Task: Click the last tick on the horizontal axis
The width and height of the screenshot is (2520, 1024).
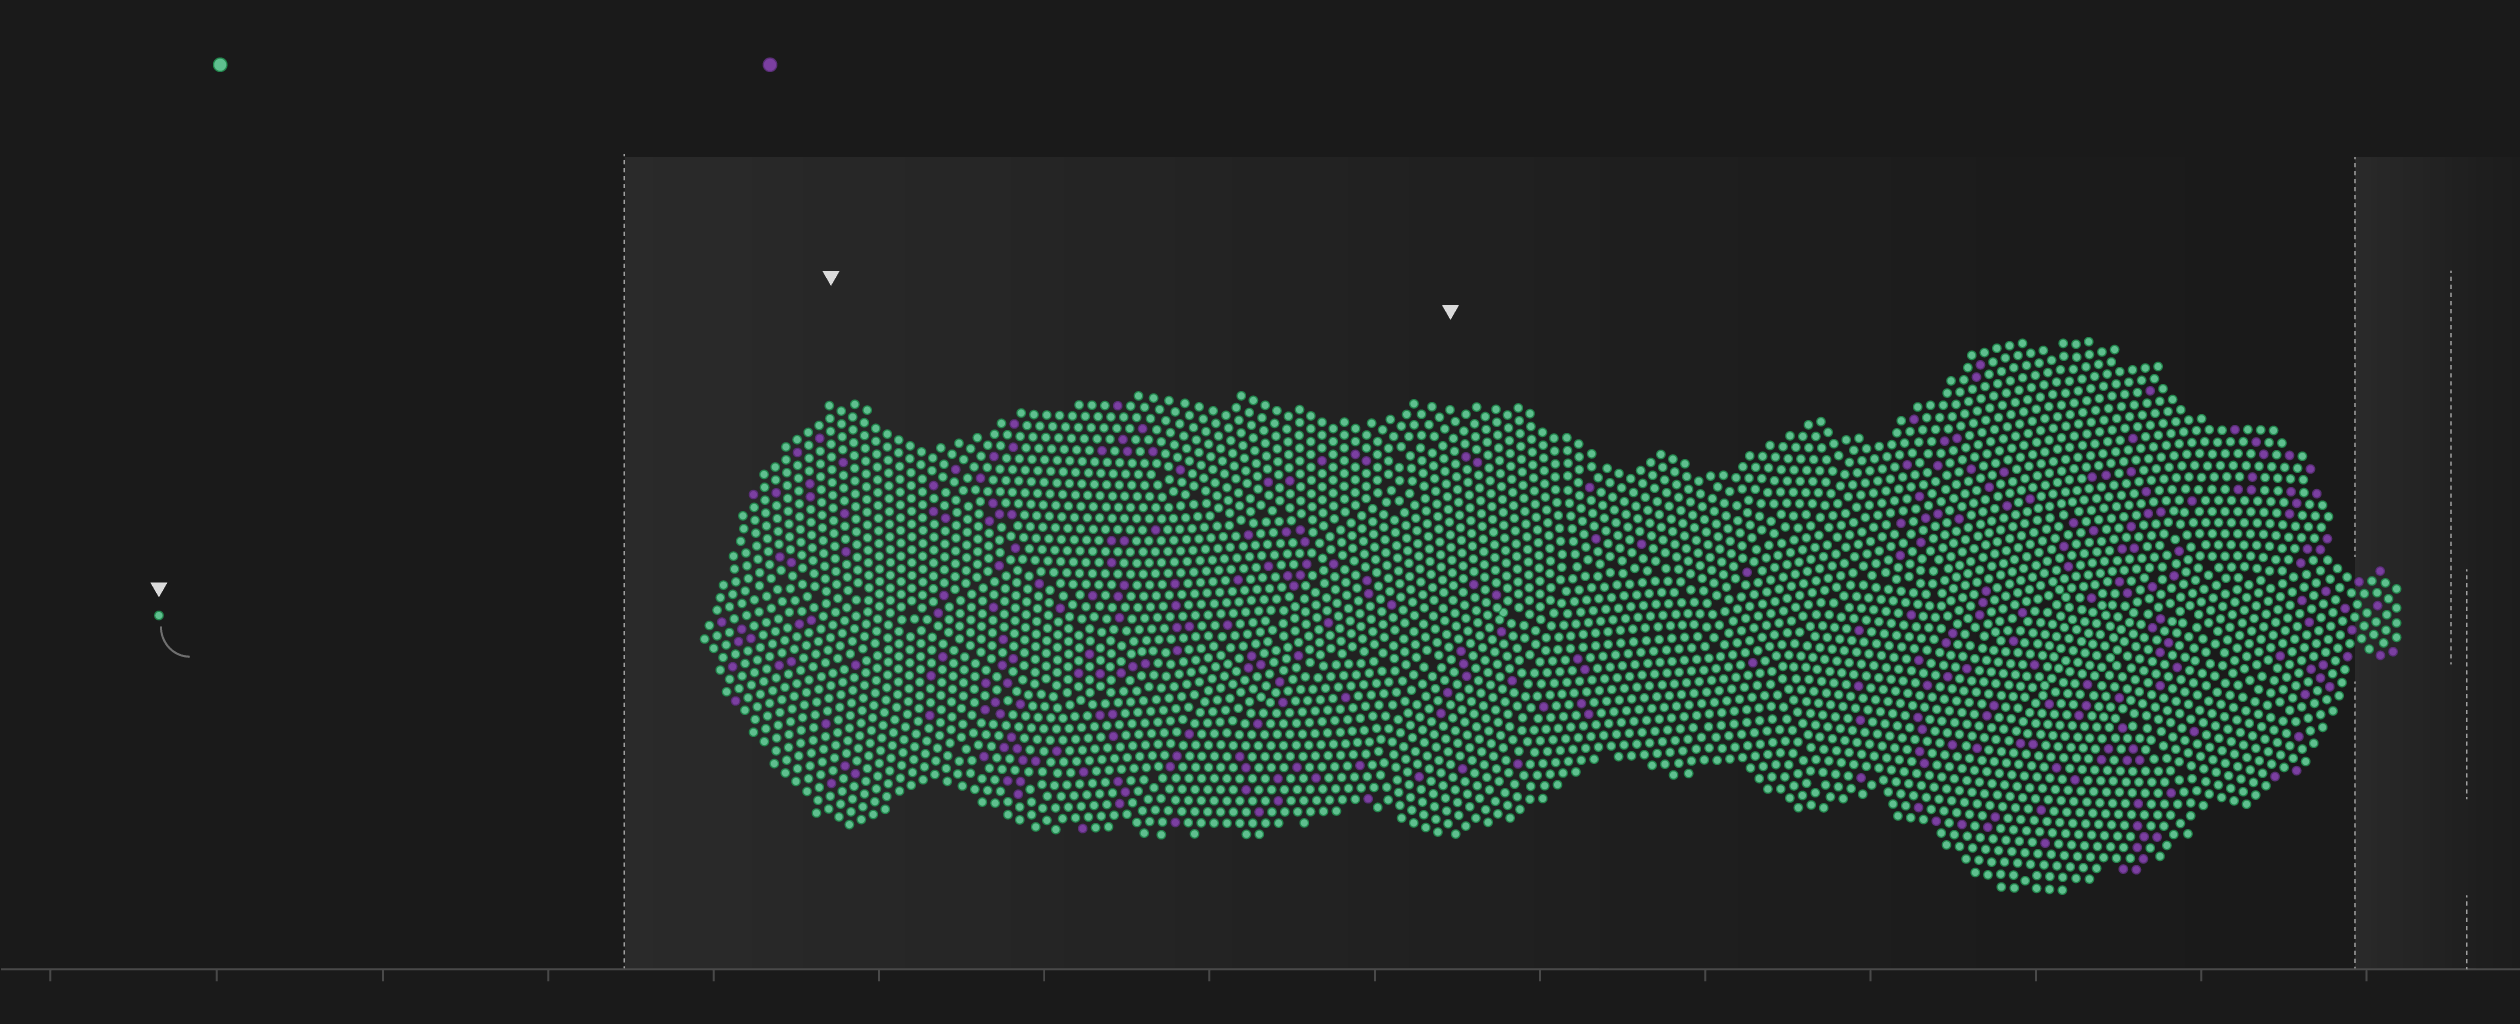Action: click(x=2366, y=975)
